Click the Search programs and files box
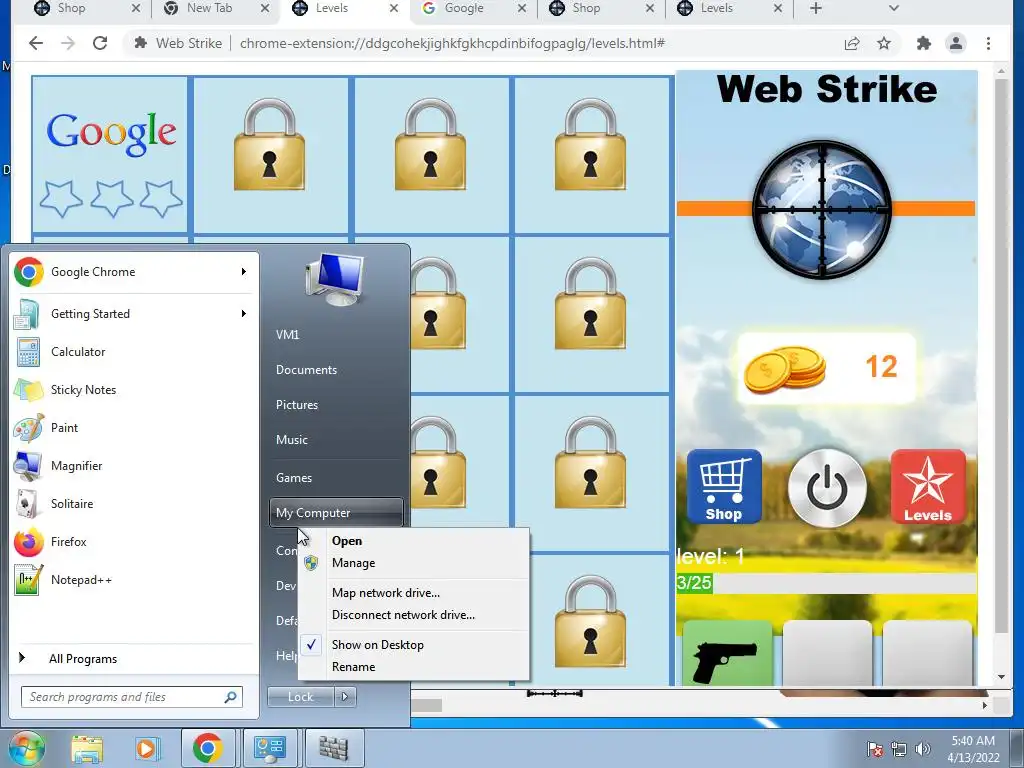This screenshot has width=1024, height=768. [132, 697]
